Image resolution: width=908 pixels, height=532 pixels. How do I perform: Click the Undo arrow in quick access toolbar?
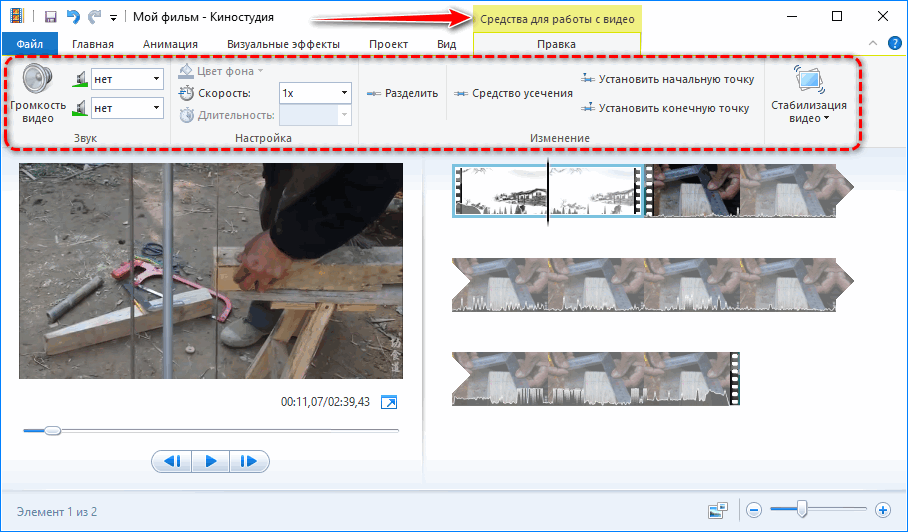click(x=71, y=17)
